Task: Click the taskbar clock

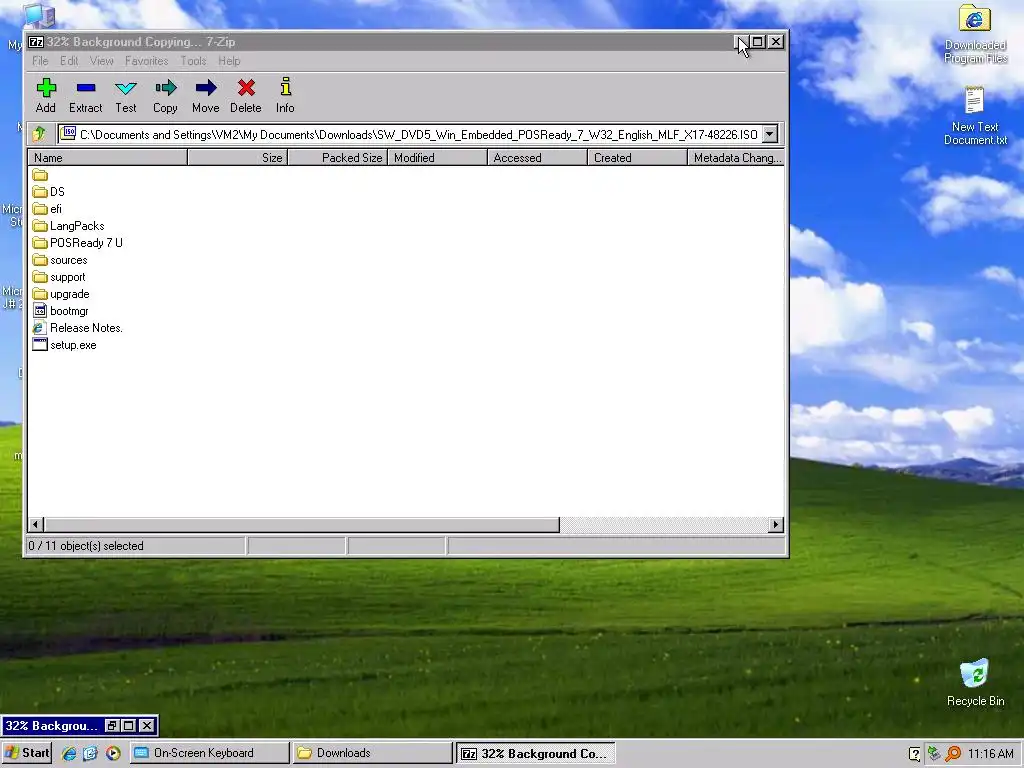Action: tap(991, 754)
